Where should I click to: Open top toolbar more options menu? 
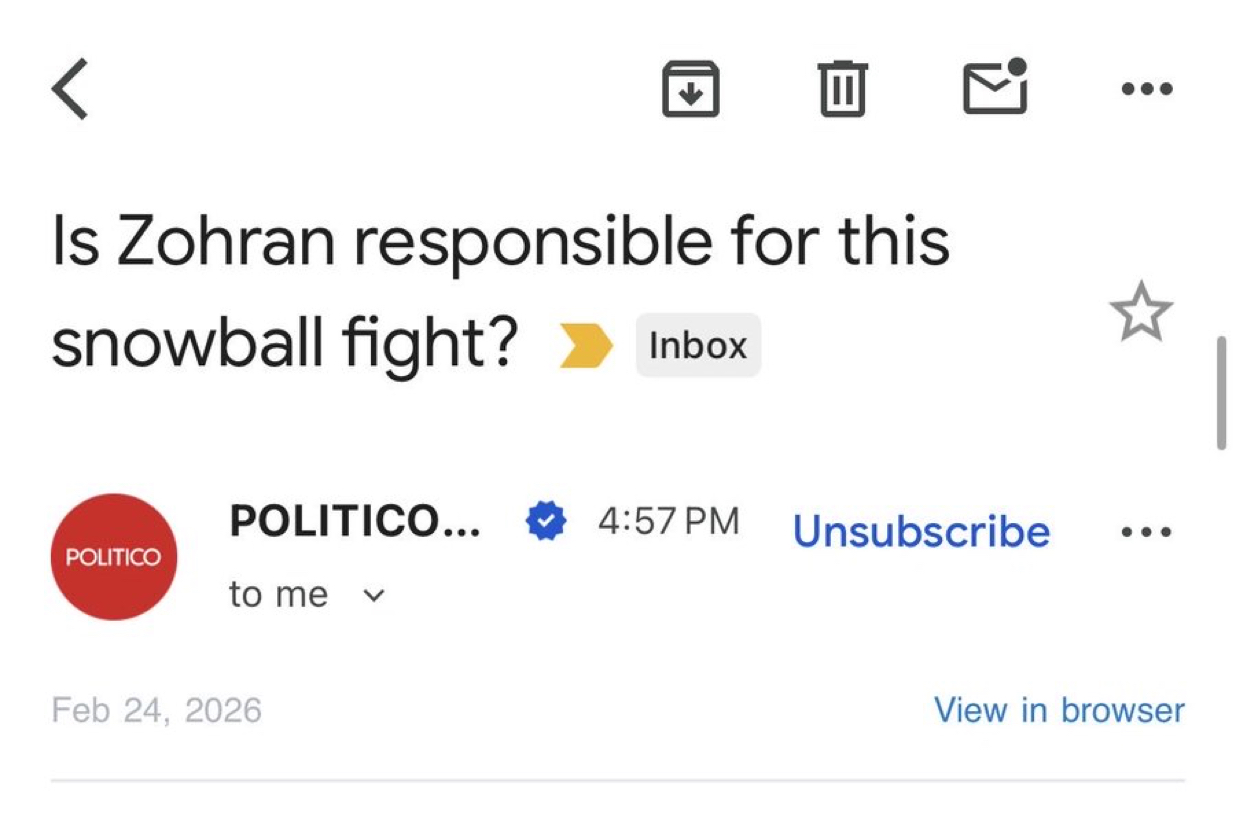(1146, 89)
